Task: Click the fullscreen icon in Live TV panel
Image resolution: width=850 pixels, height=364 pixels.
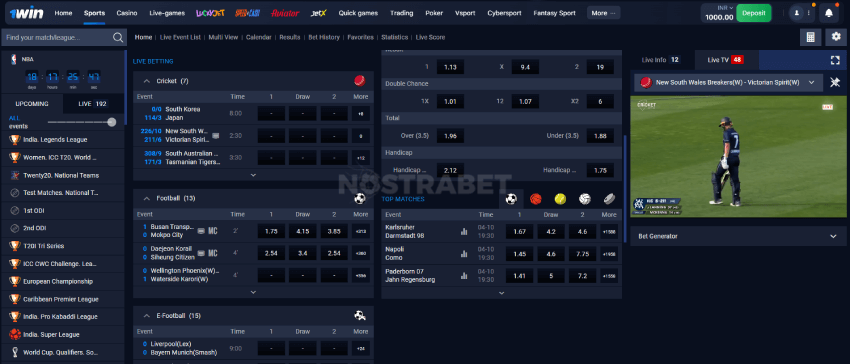Action: (x=835, y=60)
